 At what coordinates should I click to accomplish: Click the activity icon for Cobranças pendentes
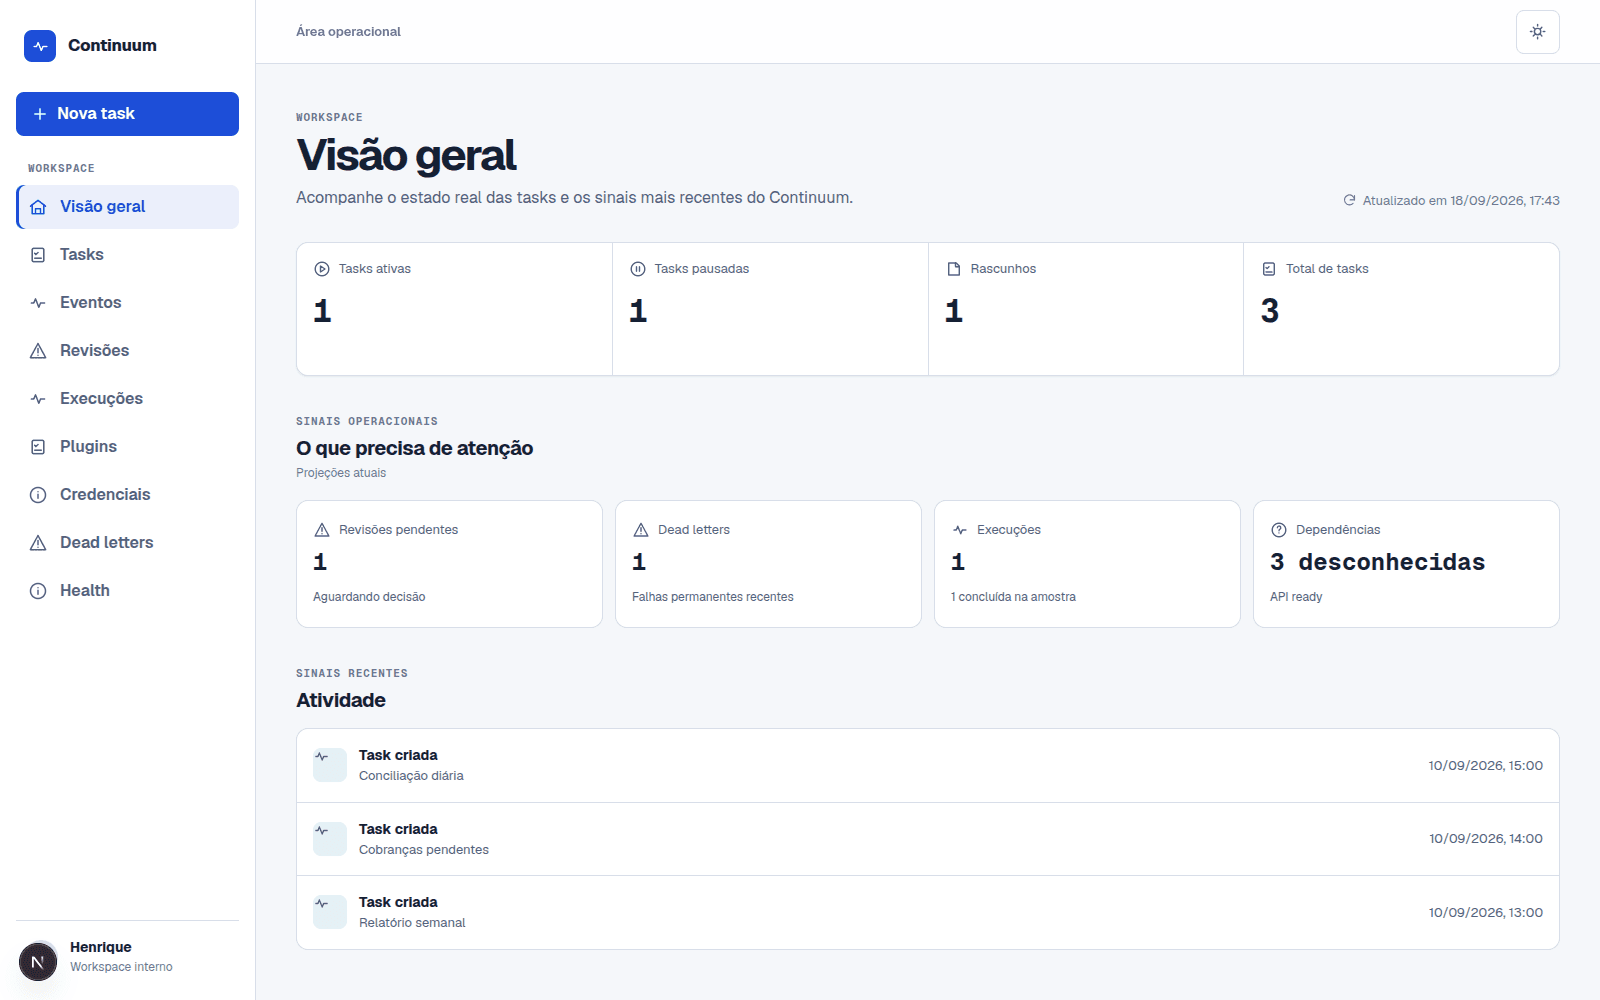pyautogui.click(x=330, y=839)
